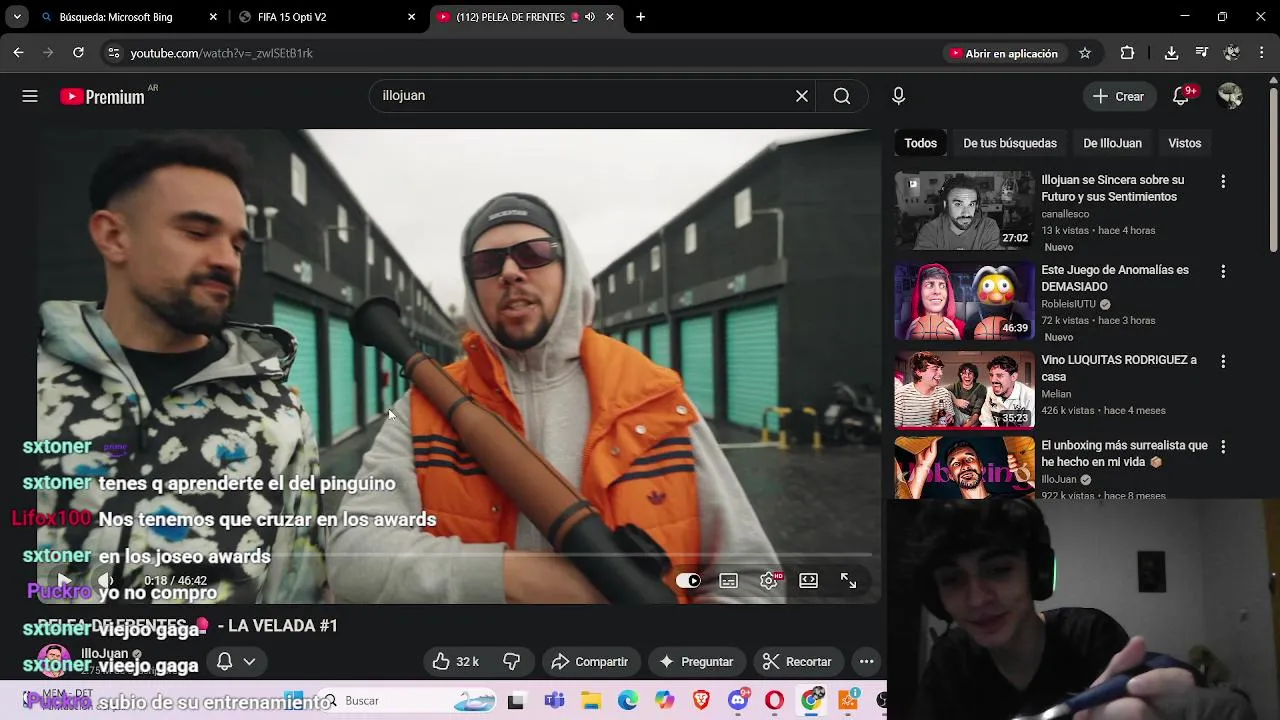Switch to the Búsqueda: Microsoft Bing tab
Screen dimensions: 1280x720
click(x=130, y=17)
